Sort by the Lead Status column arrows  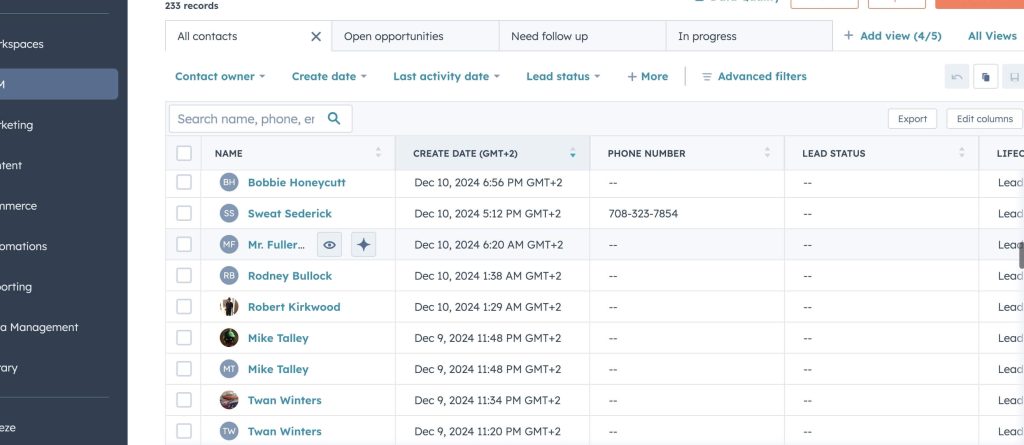(961, 153)
